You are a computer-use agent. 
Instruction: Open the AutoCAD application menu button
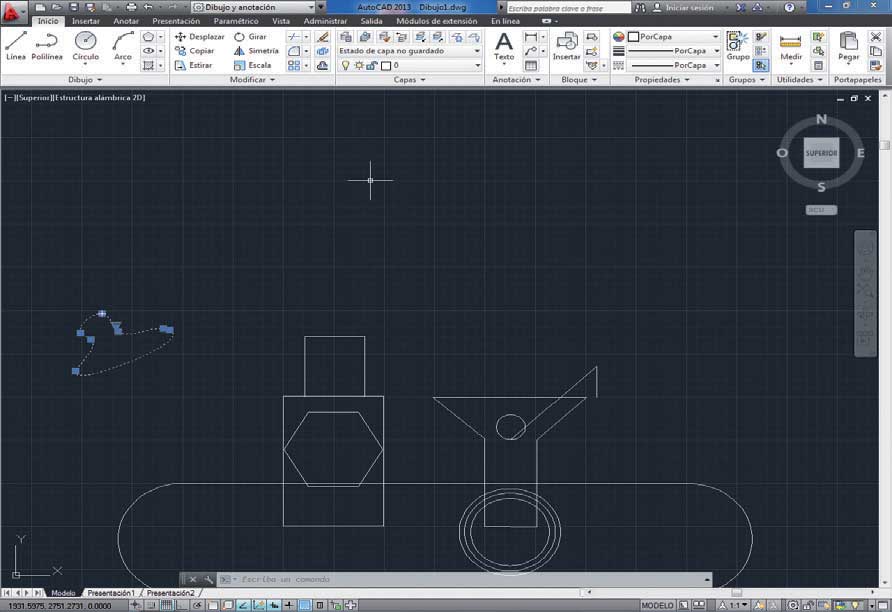(x=13, y=10)
